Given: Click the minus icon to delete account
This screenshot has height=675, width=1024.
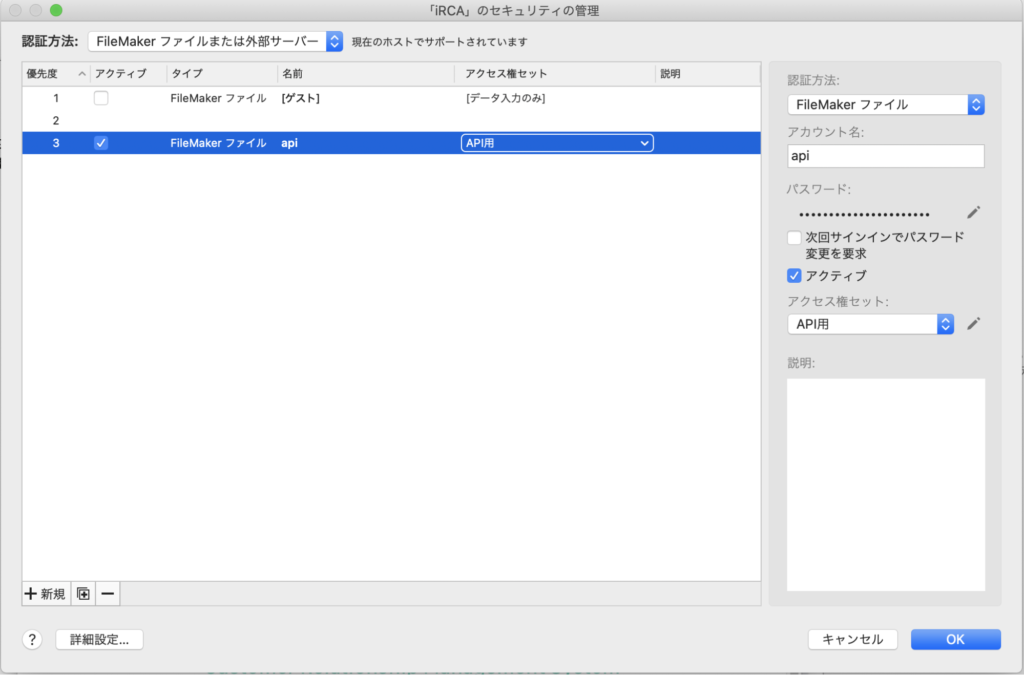Looking at the screenshot, I should [108, 593].
